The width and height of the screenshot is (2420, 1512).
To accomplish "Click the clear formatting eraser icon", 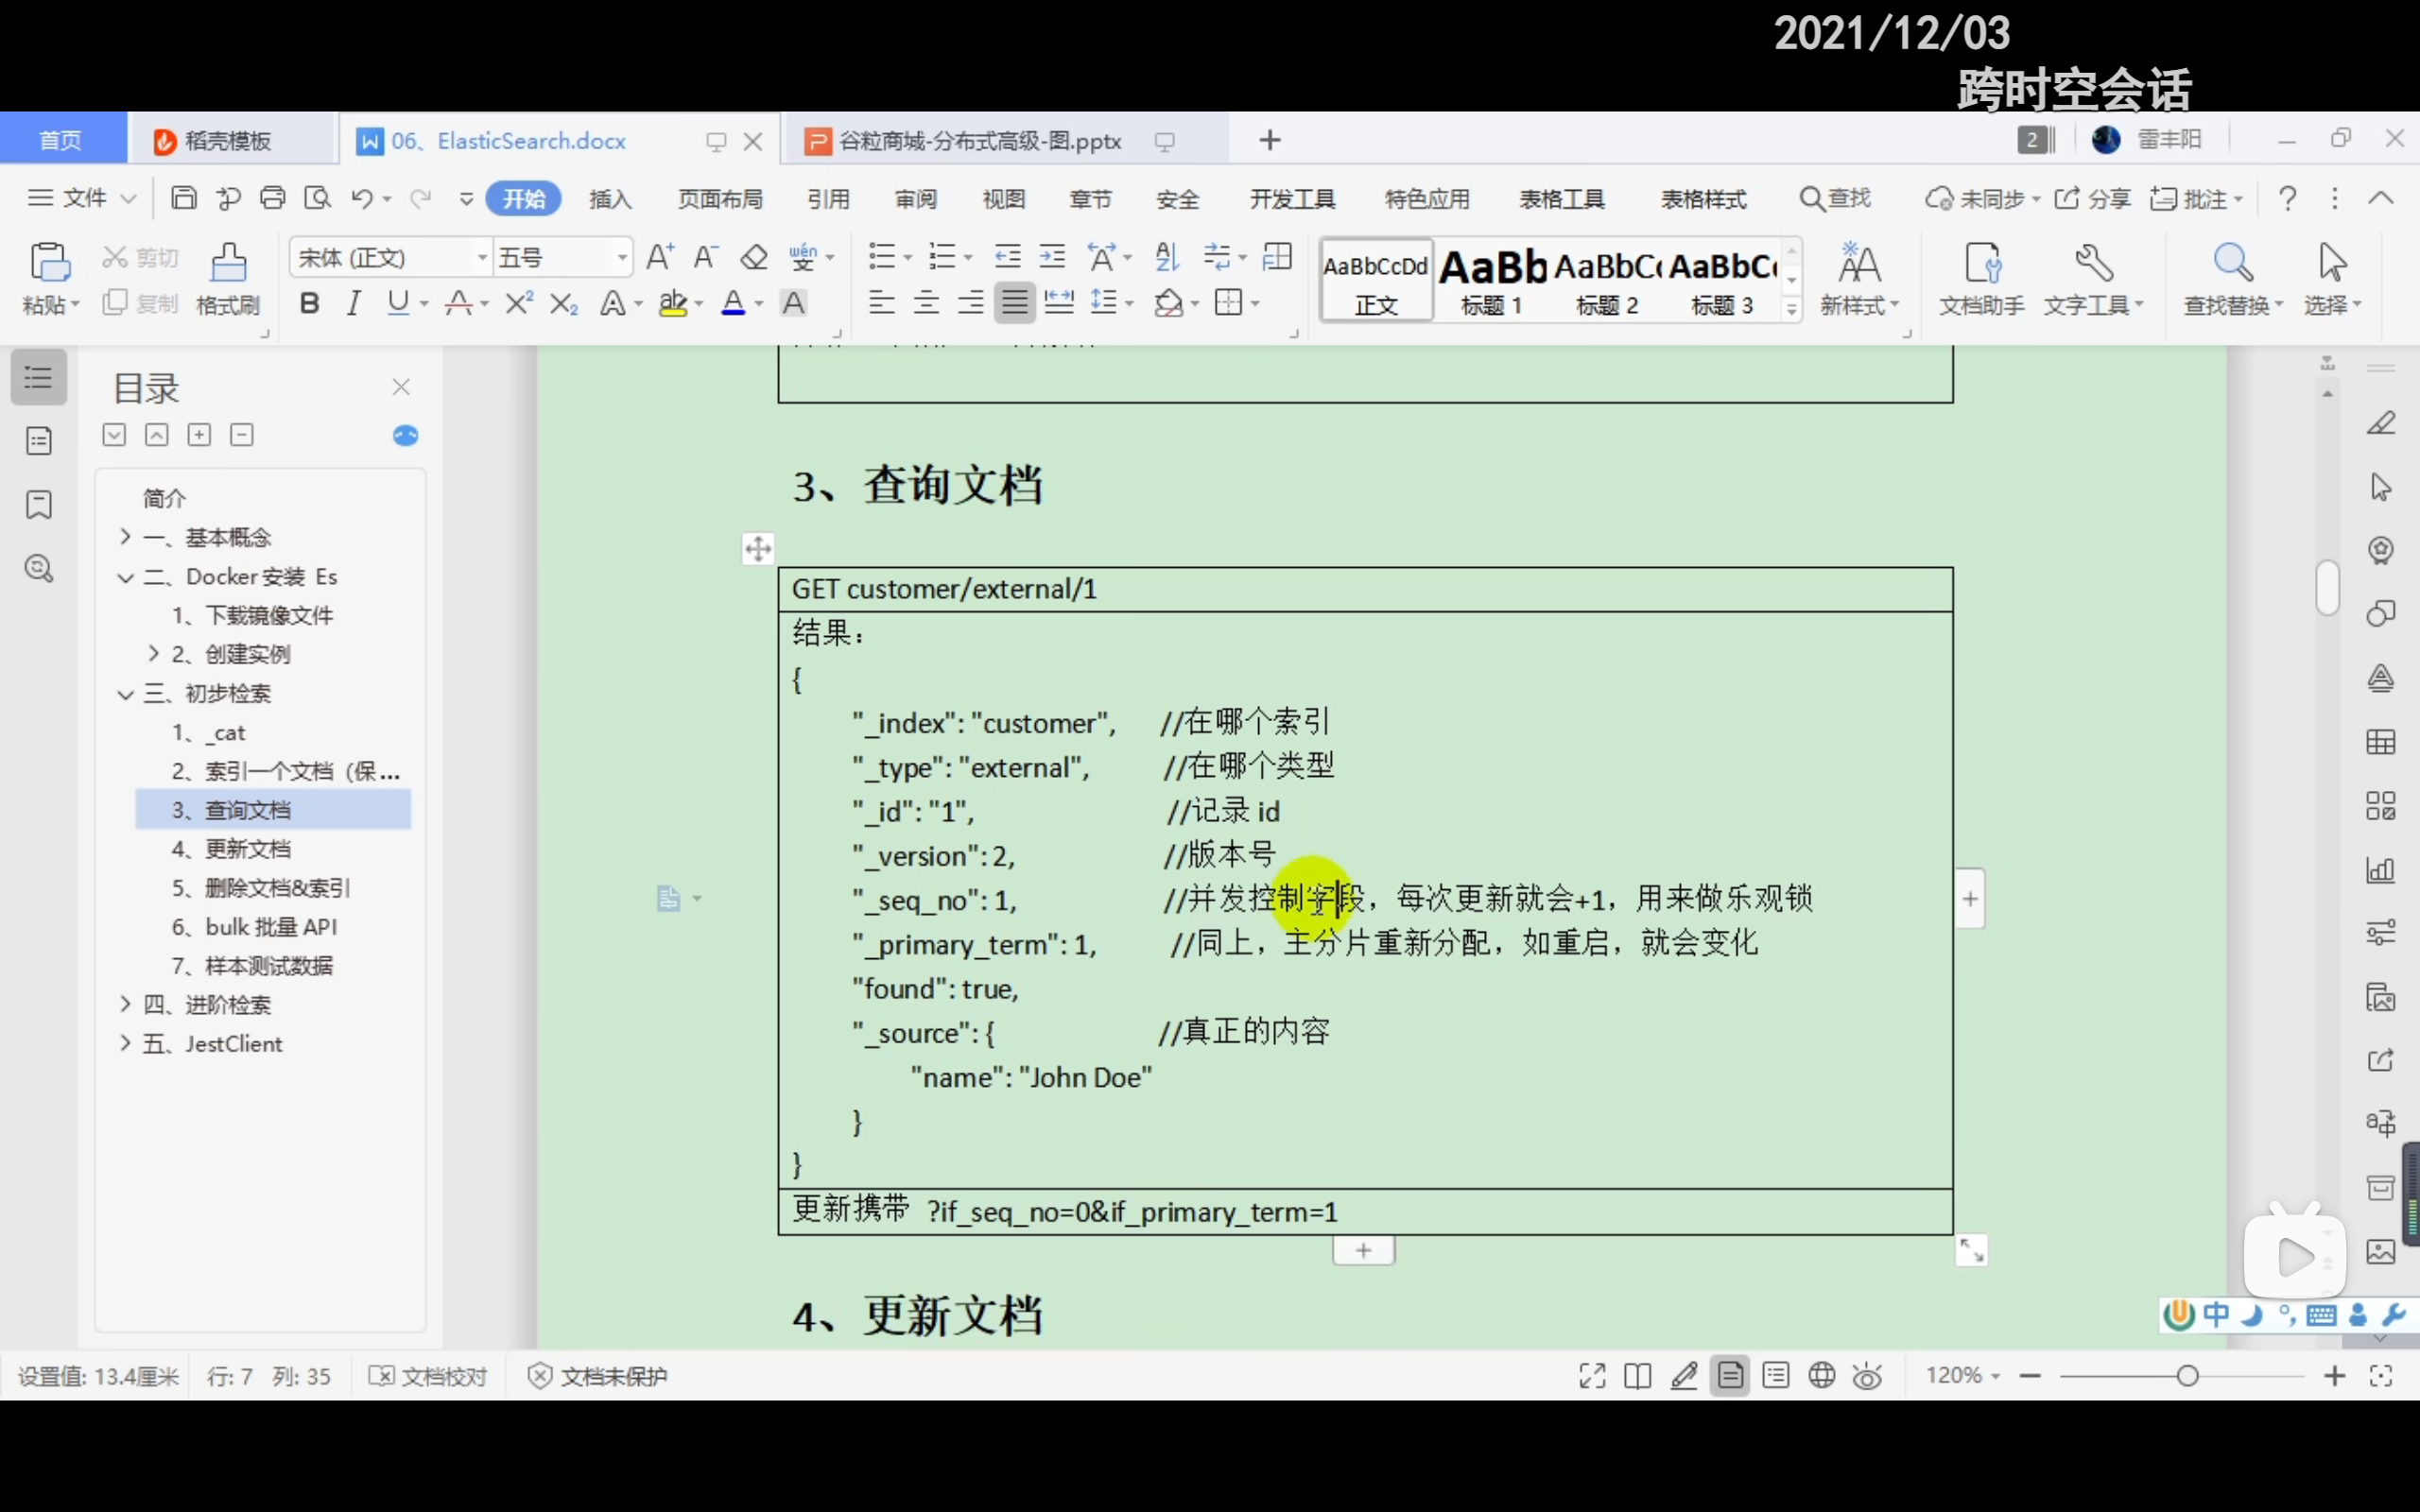I will [x=753, y=258].
